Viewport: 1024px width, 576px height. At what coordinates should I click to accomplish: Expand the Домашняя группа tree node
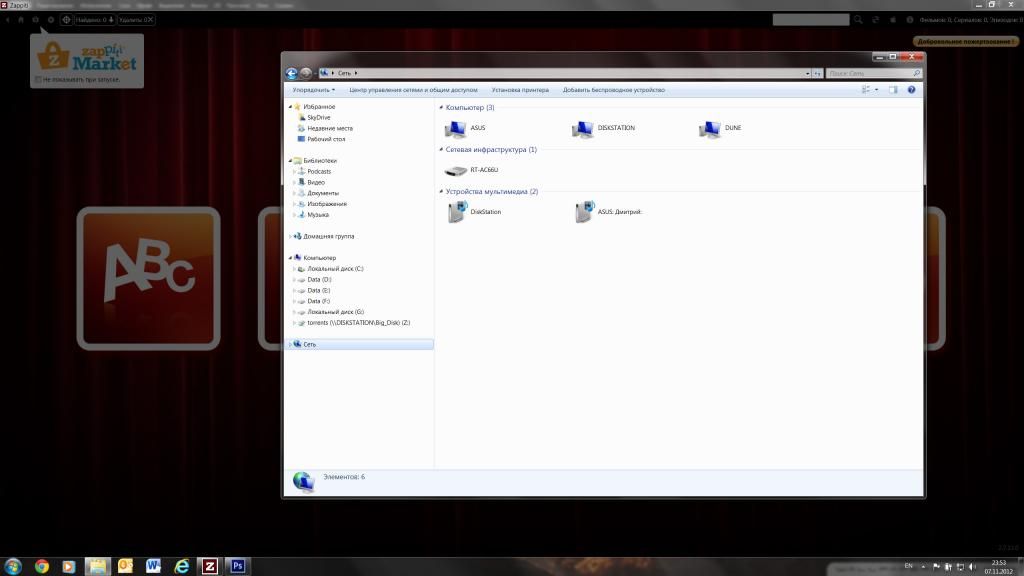click(290, 236)
